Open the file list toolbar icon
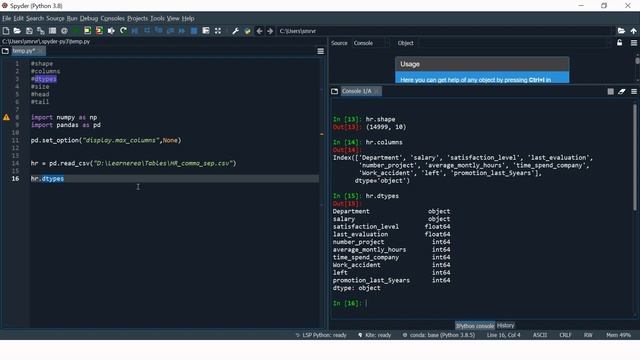 (x=52, y=31)
